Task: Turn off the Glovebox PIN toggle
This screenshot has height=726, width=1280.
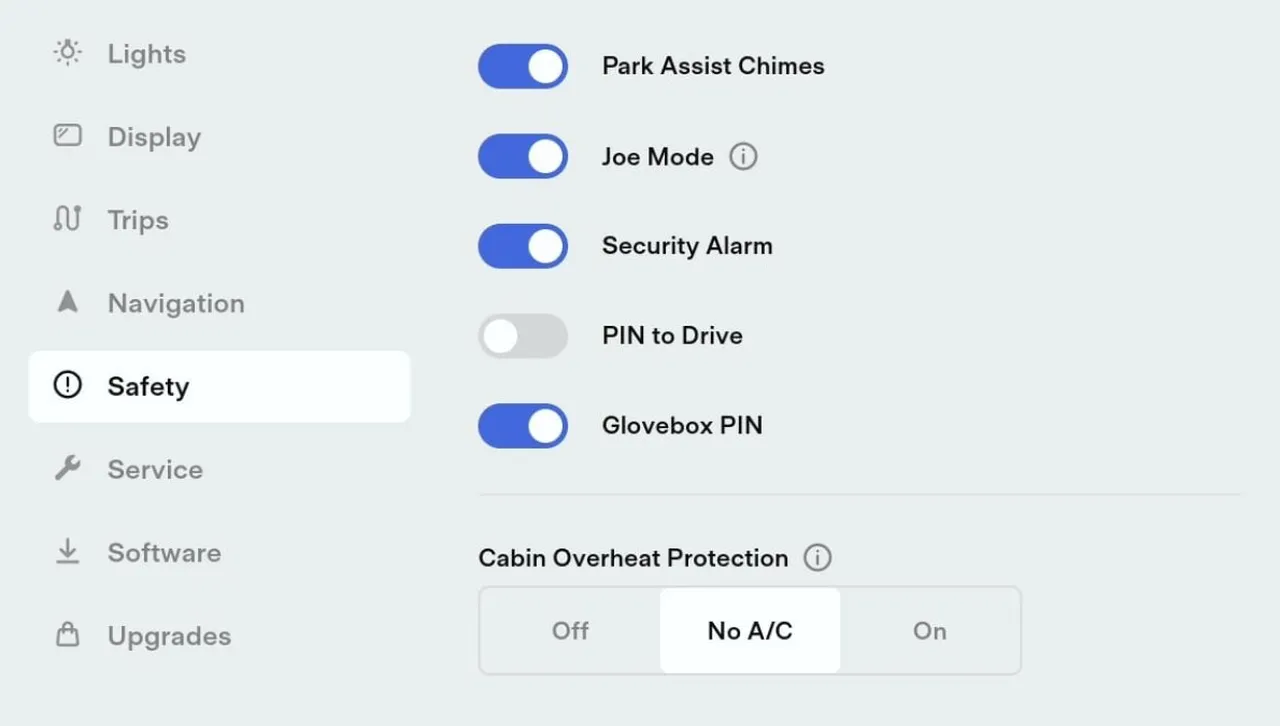Action: (x=523, y=426)
